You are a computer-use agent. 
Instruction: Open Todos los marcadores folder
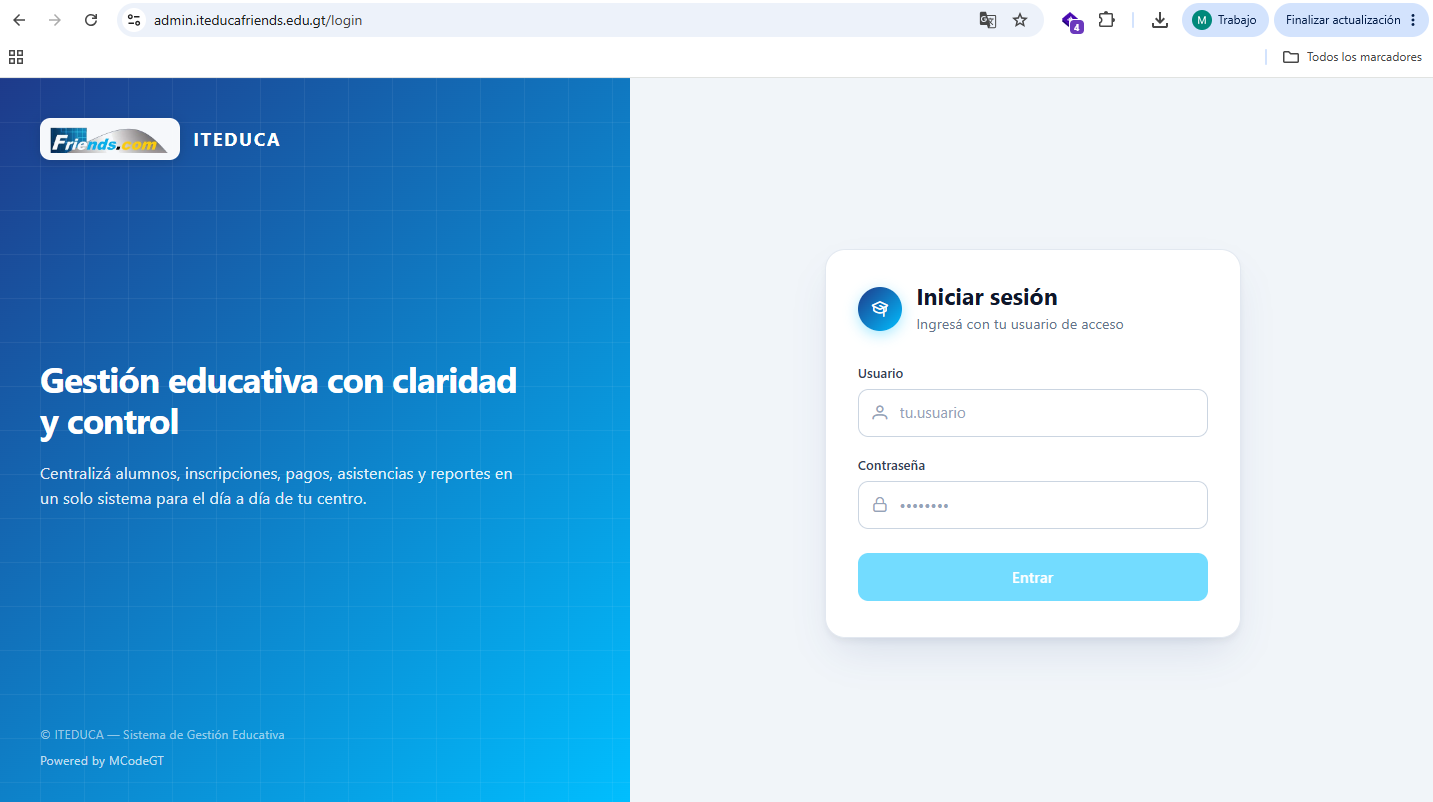tap(1352, 57)
